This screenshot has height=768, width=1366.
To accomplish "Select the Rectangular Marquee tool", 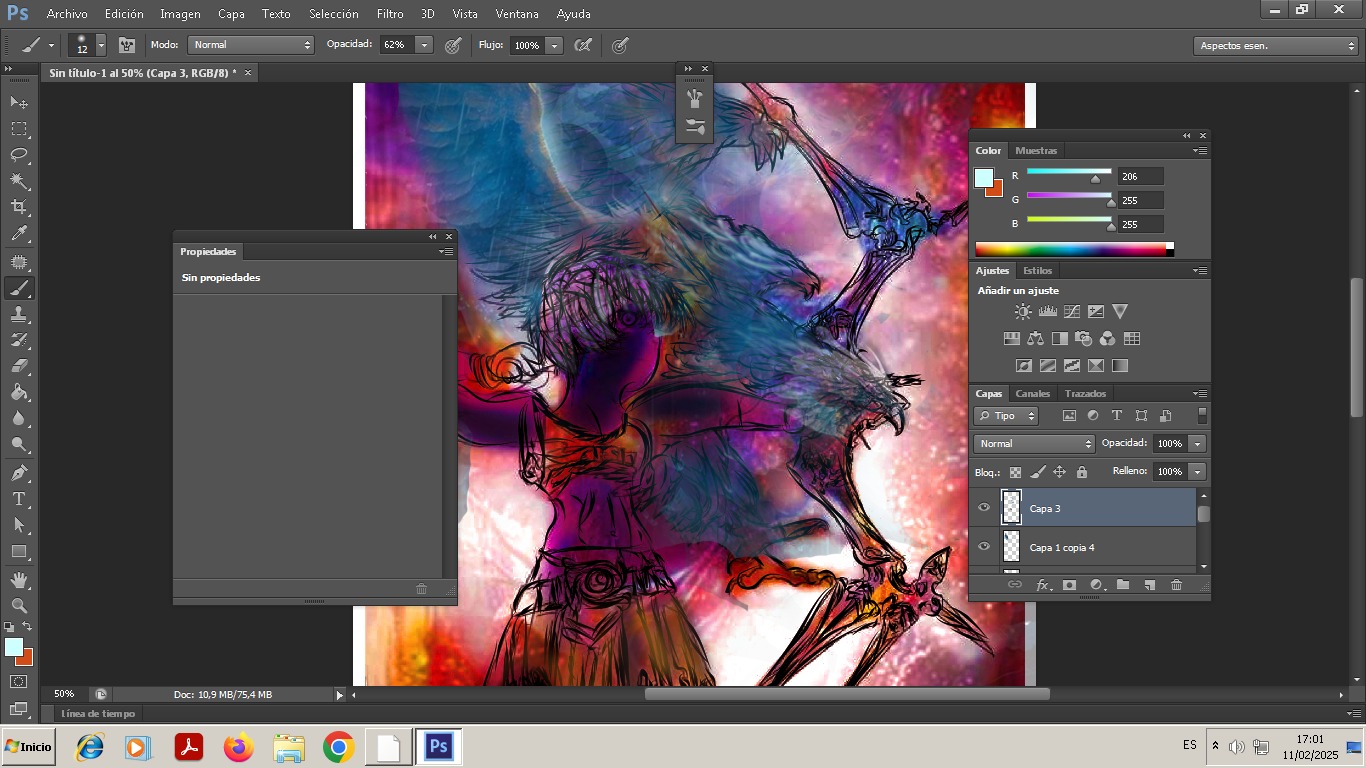I will [x=19, y=128].
